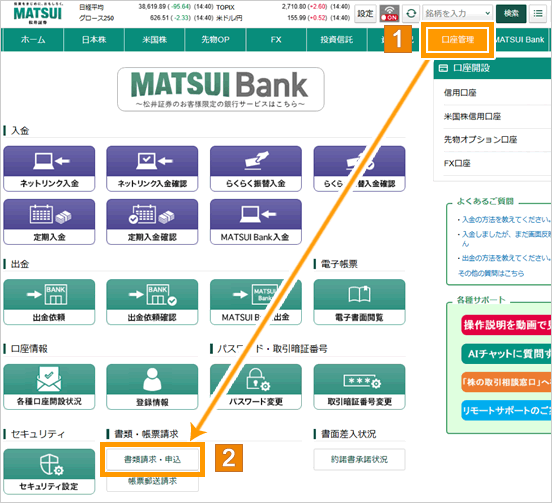552x503 pixels.
Task: Switch to 先物OP tab
Action: click(x=215, y=40)
